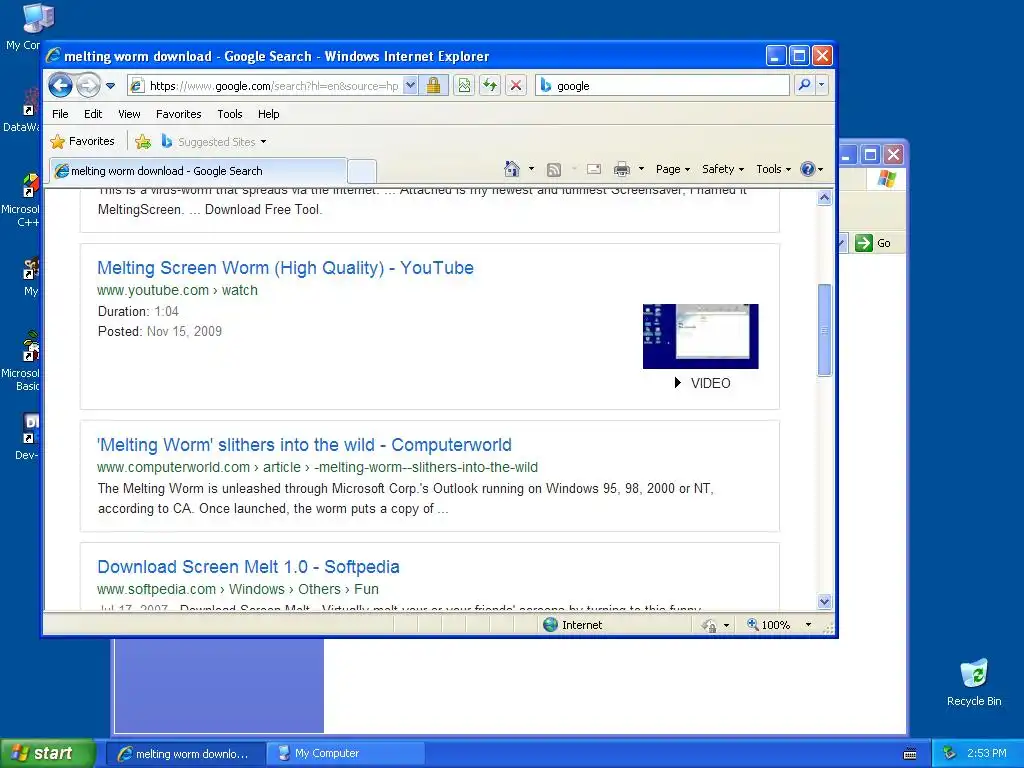1024x768 pixels.
Task: Open the recent pages dropdown arrow
Action: (x=110, y=86)
